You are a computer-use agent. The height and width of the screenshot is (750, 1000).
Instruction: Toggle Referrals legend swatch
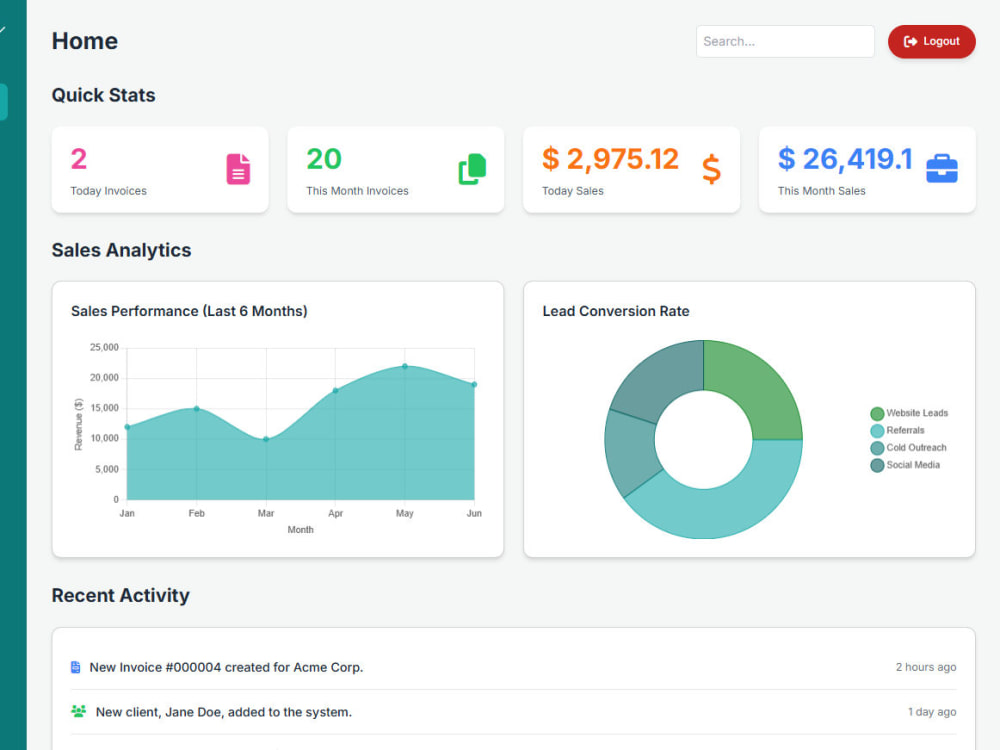877,430
